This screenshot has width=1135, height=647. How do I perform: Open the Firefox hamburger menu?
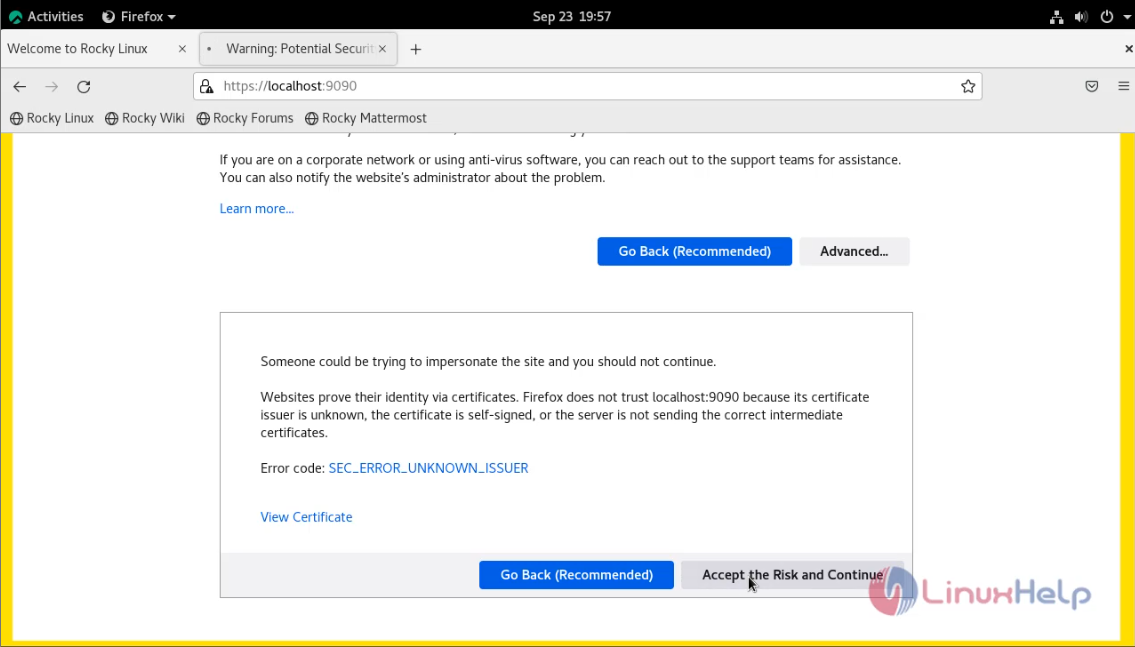1123,86
